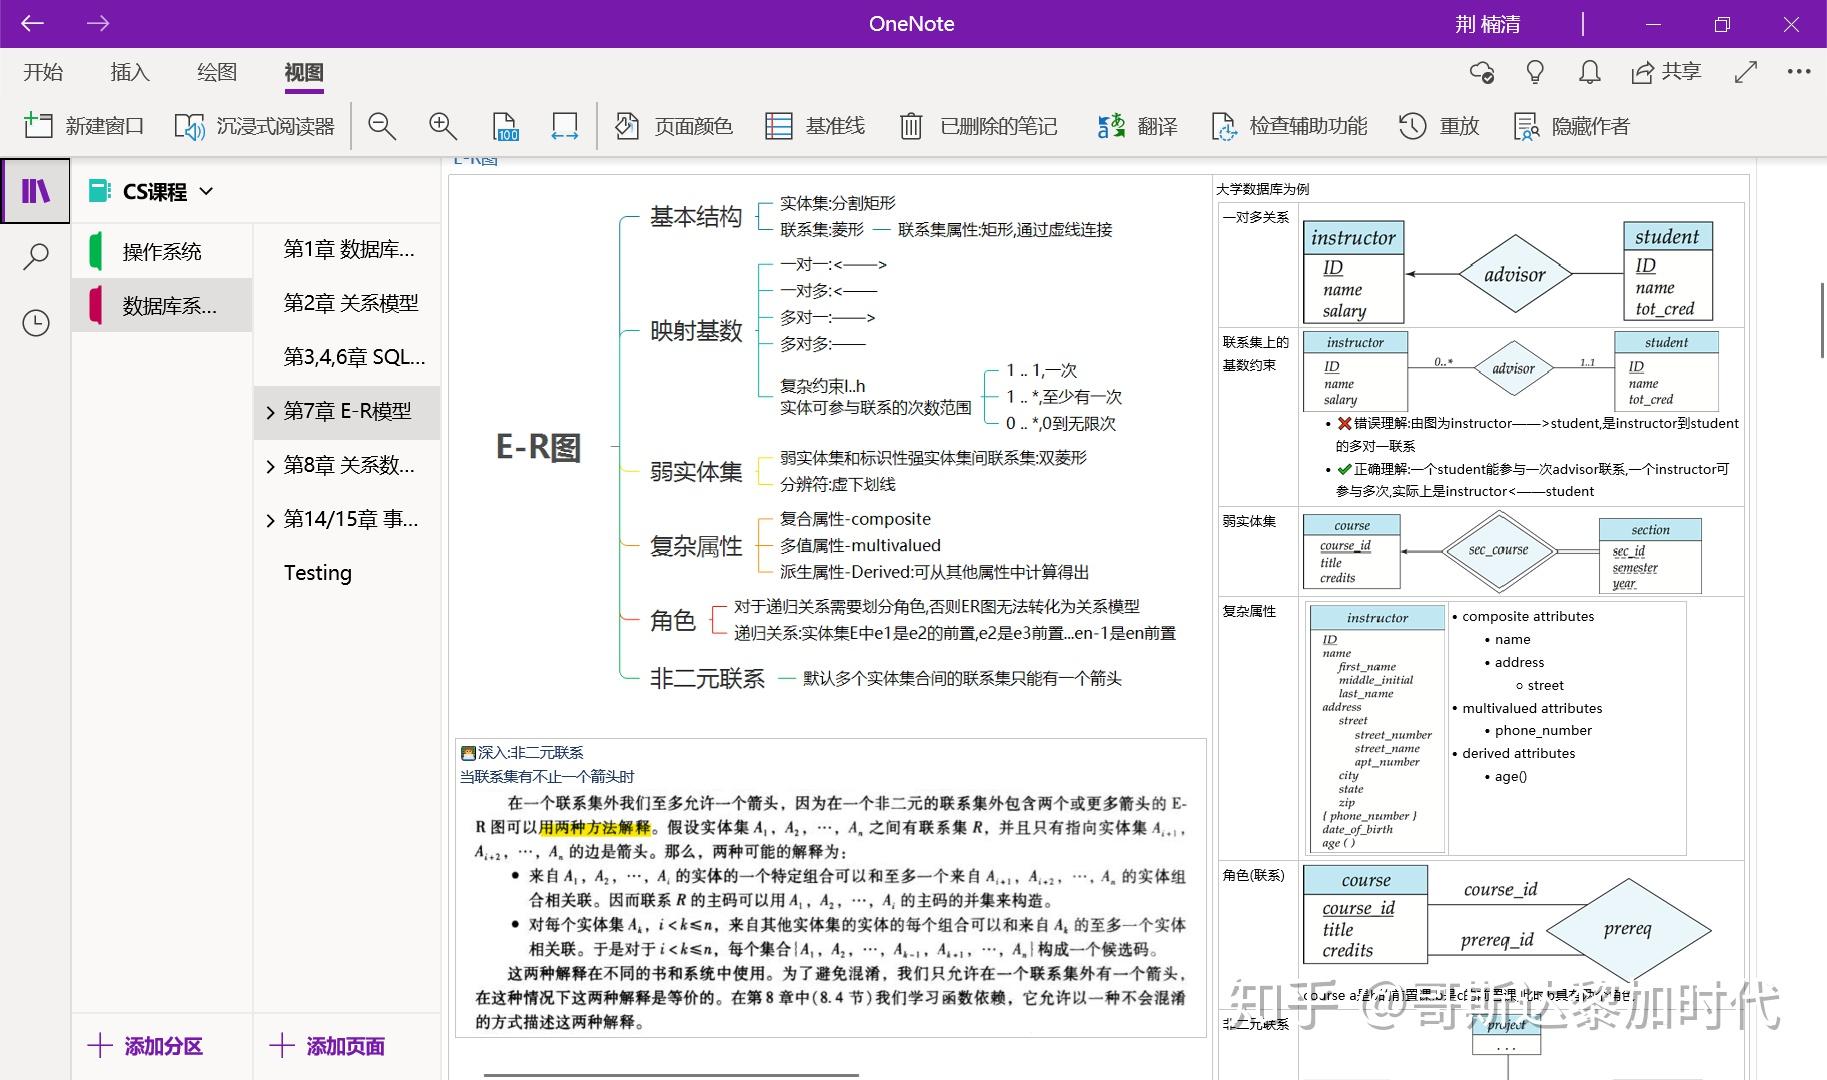This screenshot has height=1080, width=1827.
Task: Click the lightbulb tips icon
Action: (1535, 72)
